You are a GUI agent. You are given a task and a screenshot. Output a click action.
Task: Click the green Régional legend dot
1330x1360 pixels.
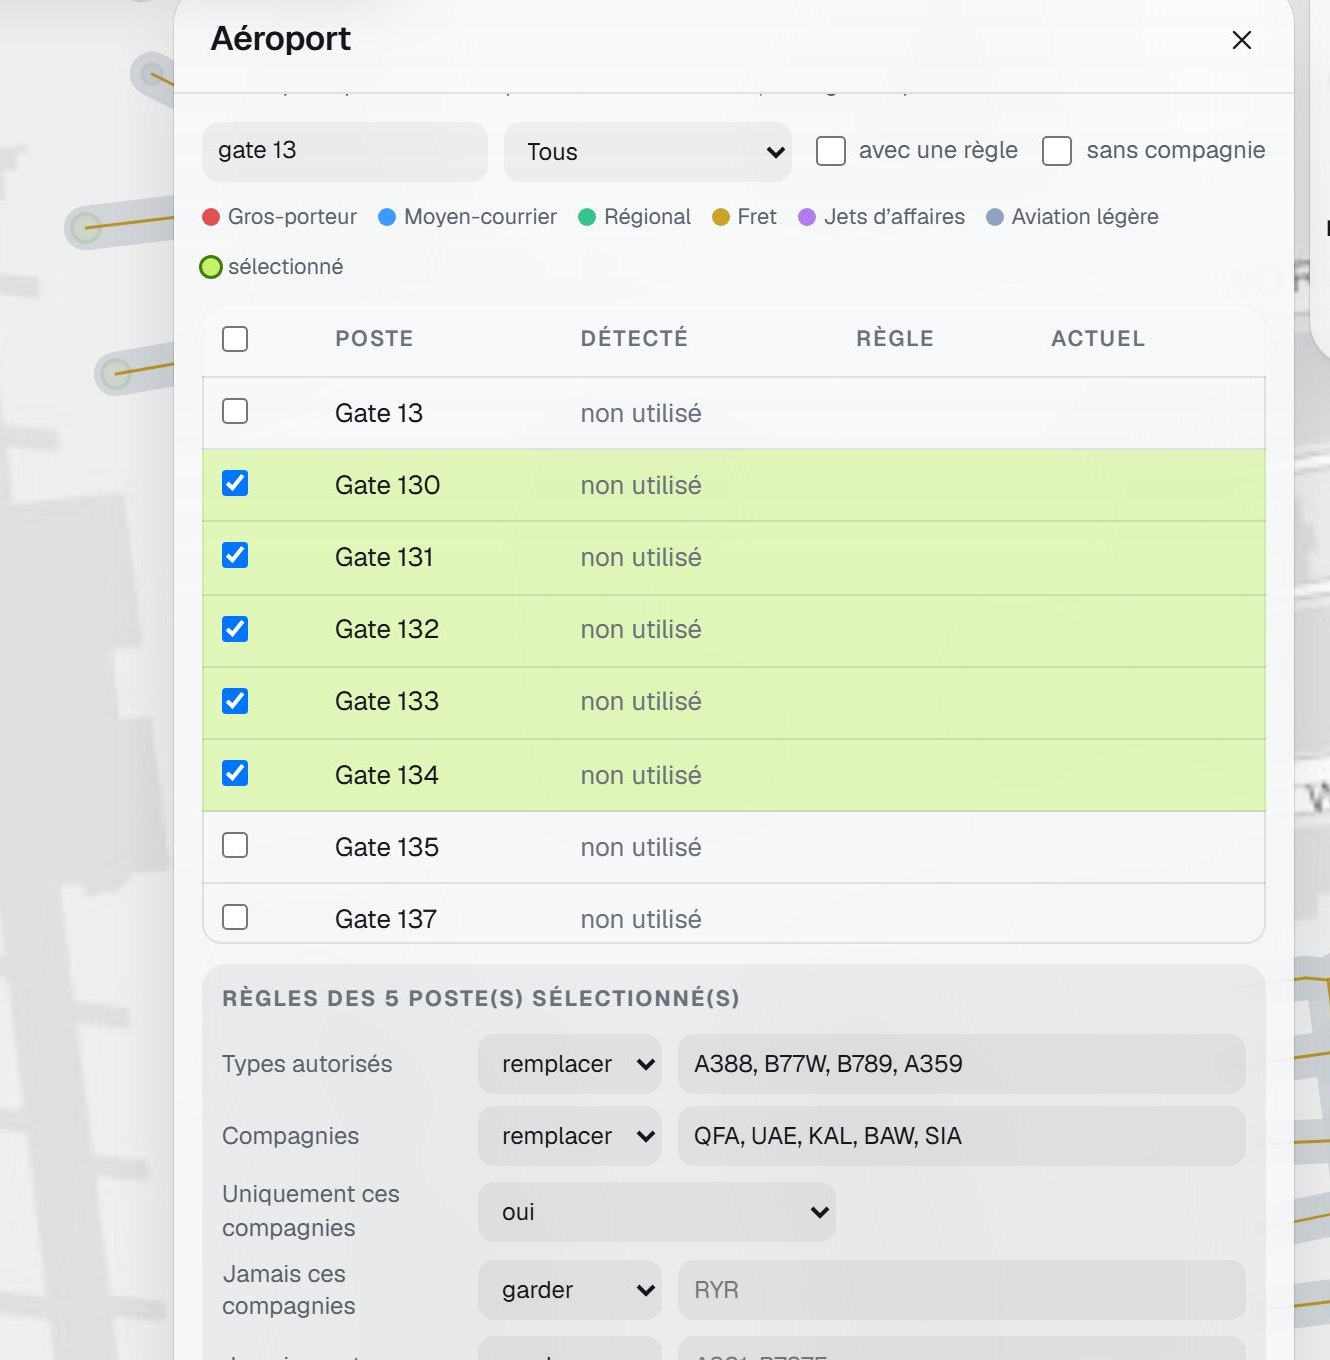pyautogui.click(x=587, y=217)
